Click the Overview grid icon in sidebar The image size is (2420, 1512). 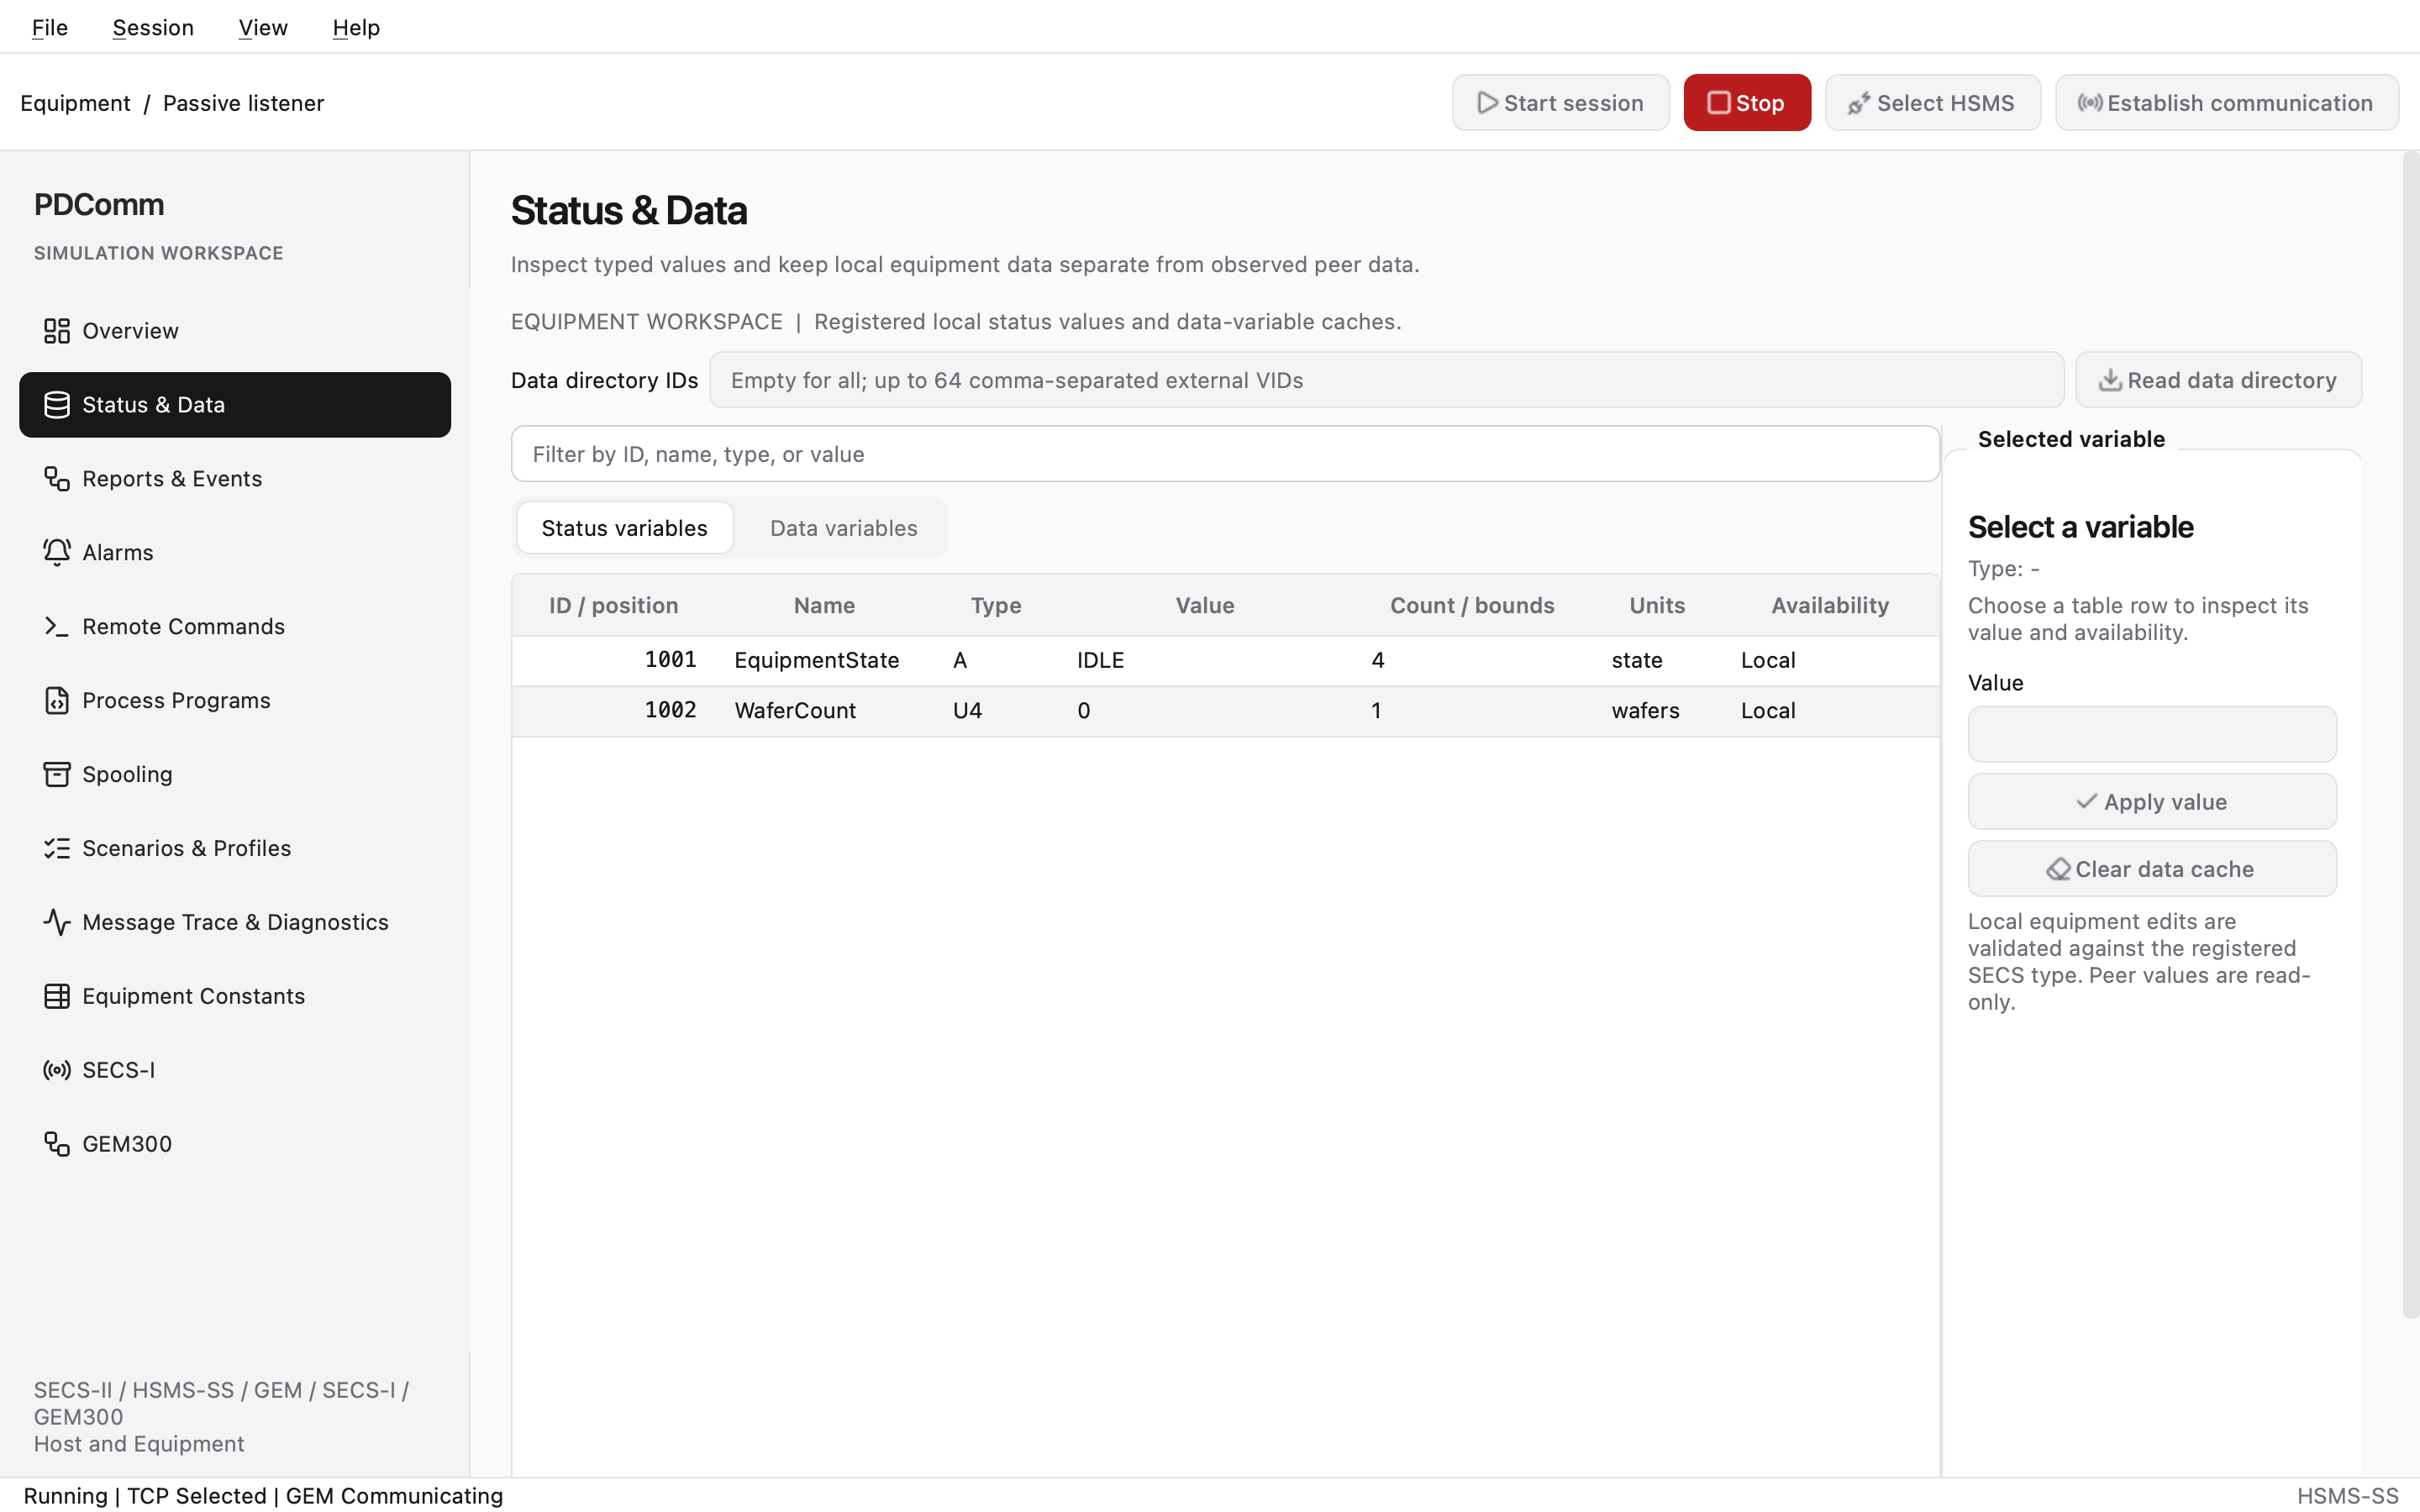click(x=56, y=331)
